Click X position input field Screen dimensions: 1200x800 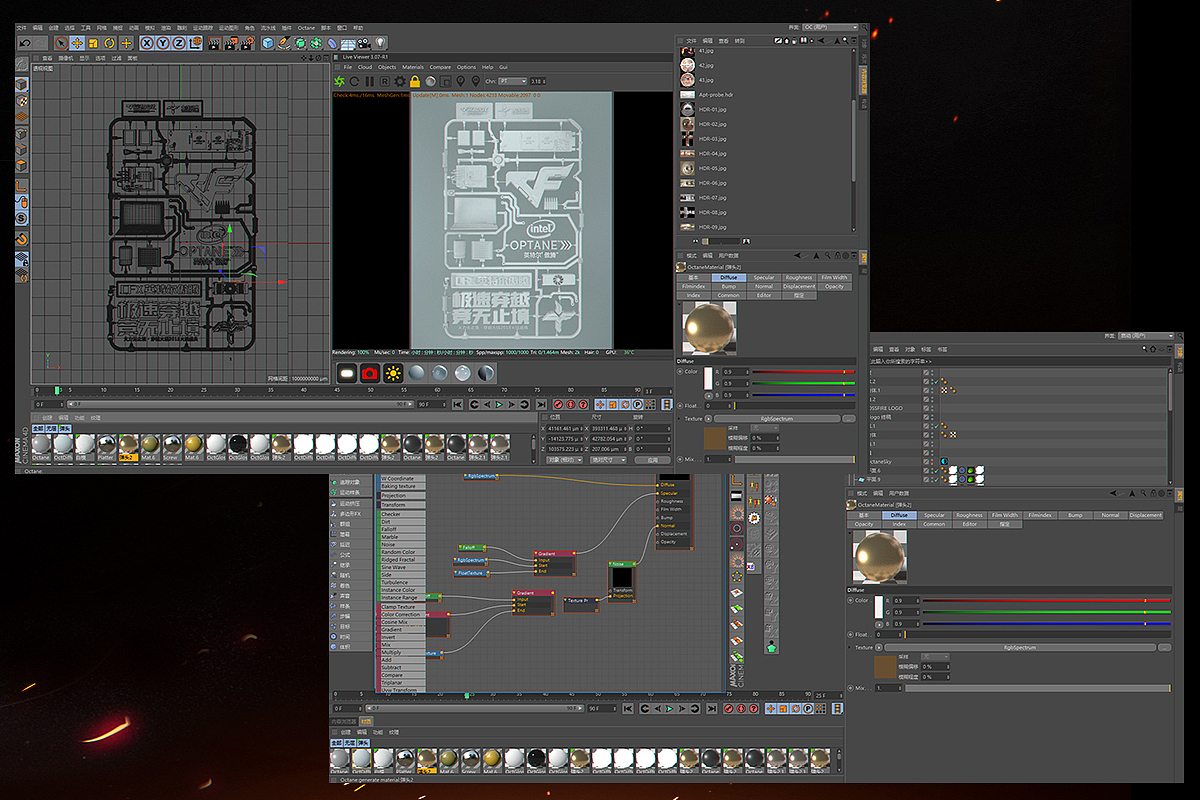coord(565,429)
